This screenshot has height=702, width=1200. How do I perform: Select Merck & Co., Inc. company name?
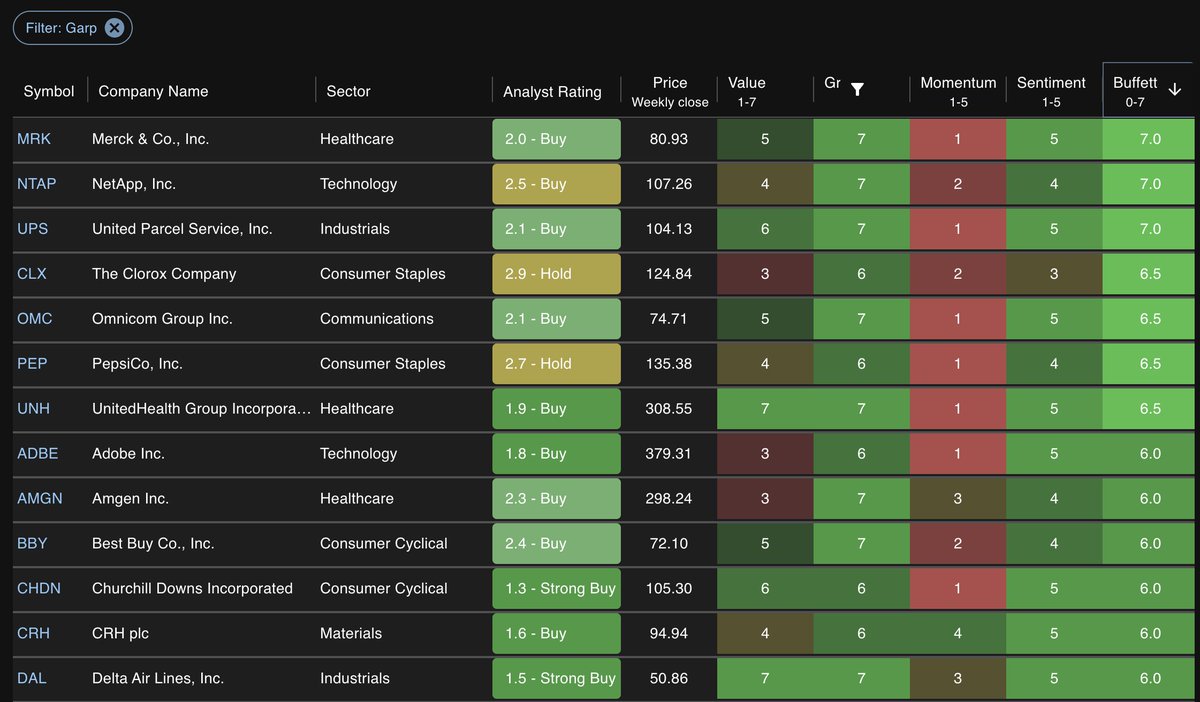tap(151, 139)
